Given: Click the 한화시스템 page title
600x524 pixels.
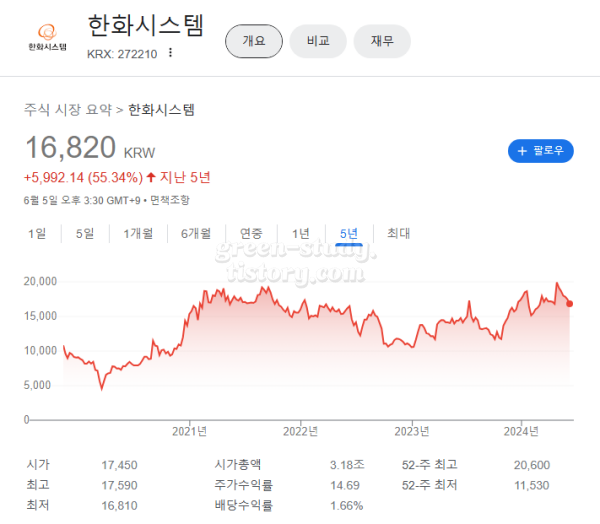Looking at the screenshot, I should coord(145,26).
